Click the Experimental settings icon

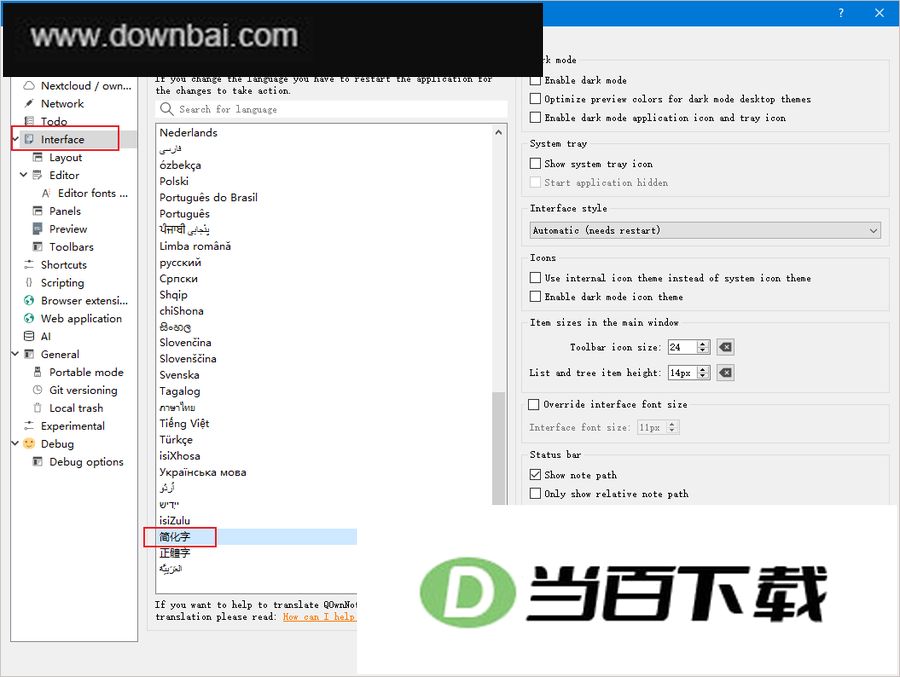pos(29,425)
